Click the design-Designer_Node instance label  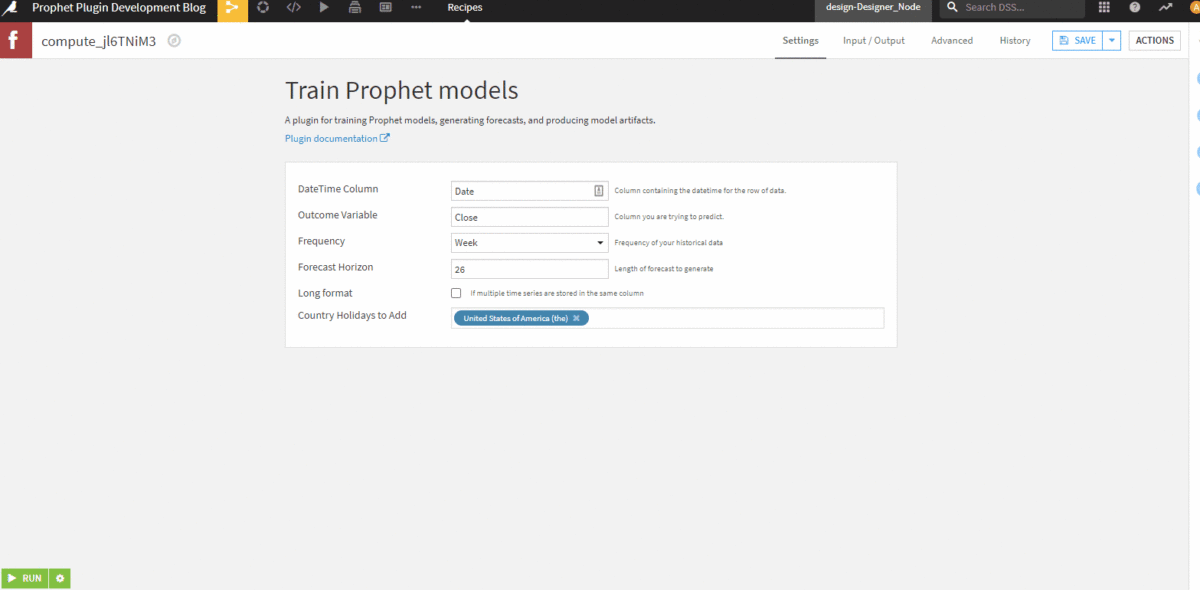coord(874,8)
